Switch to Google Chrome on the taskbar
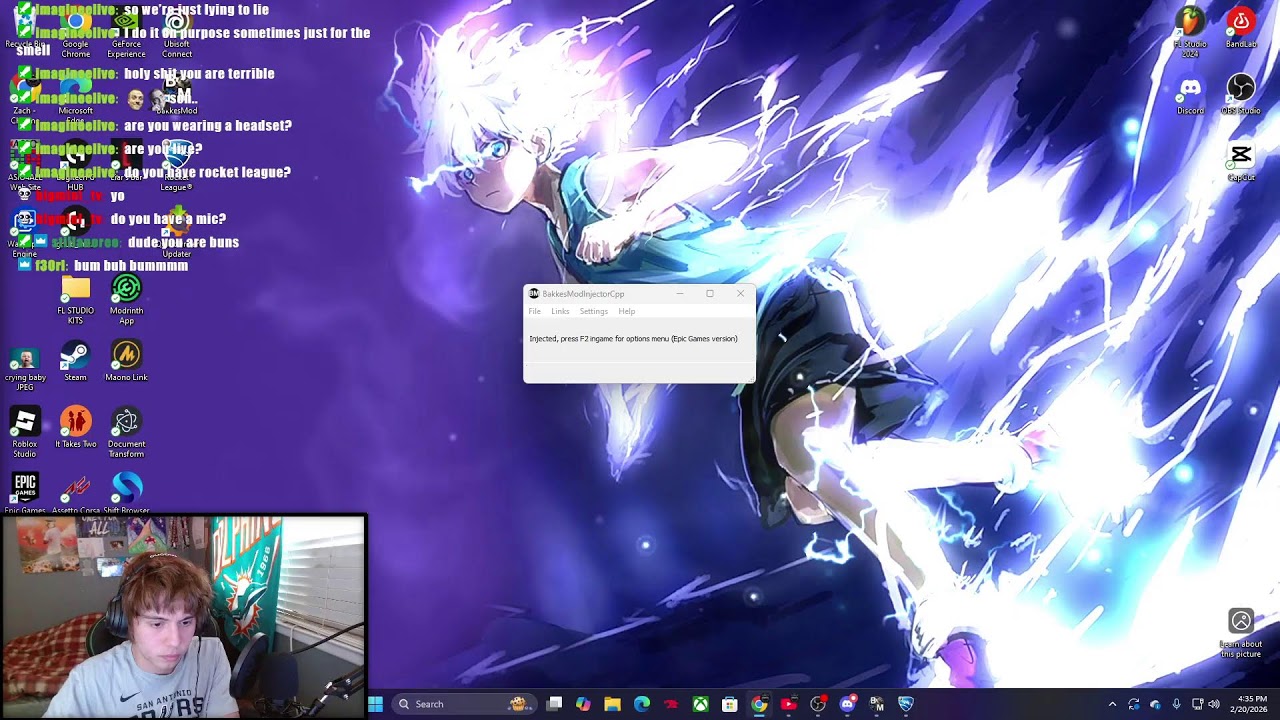 (759, 704)
